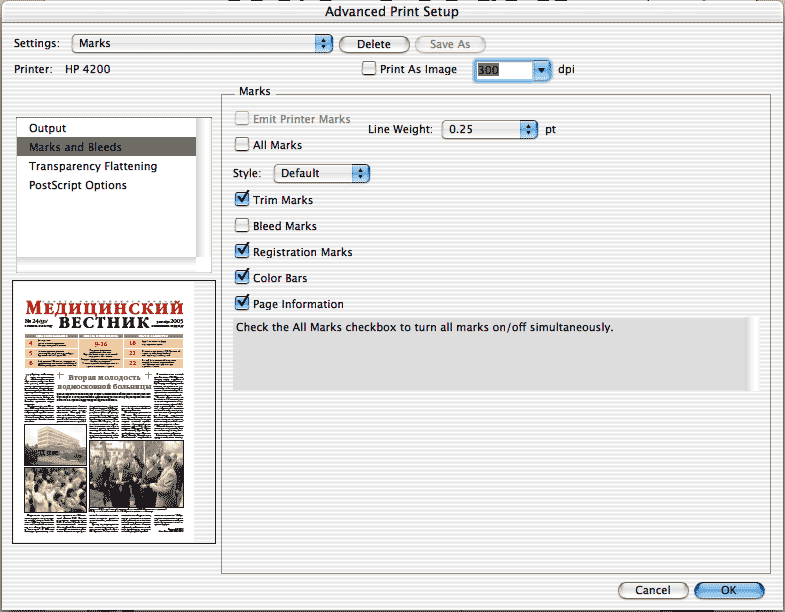Click the dpi field showing 300
This screenshot has width=785, height=612.
pos(503,70)
